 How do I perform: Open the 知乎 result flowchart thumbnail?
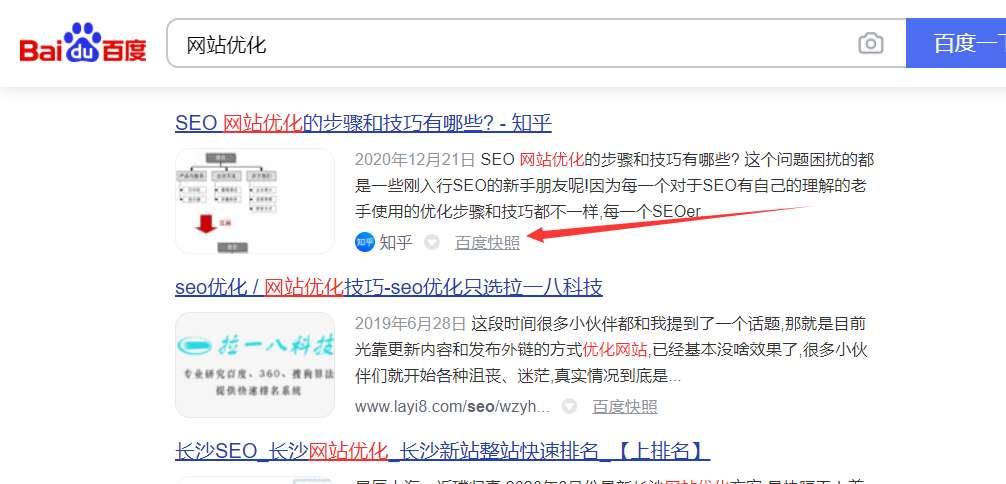[x=255, y=201]
